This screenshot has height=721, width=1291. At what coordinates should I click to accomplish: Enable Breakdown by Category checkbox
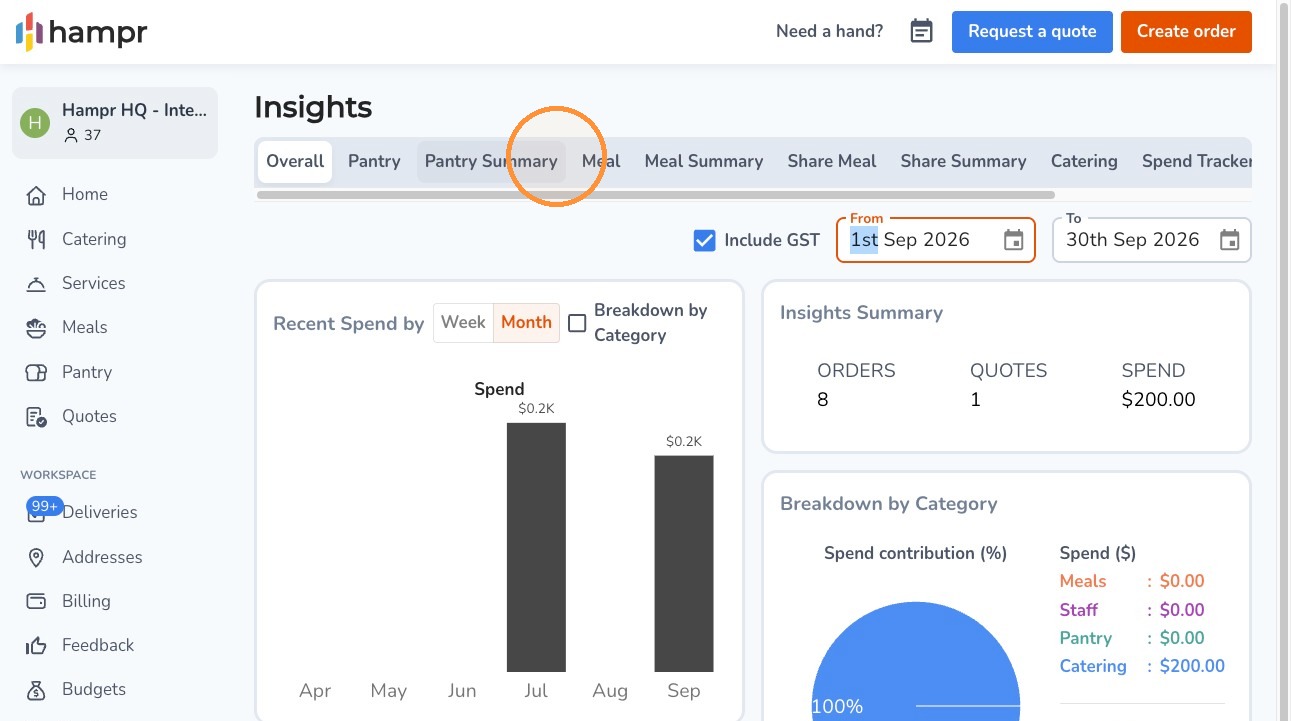point(577,323)
